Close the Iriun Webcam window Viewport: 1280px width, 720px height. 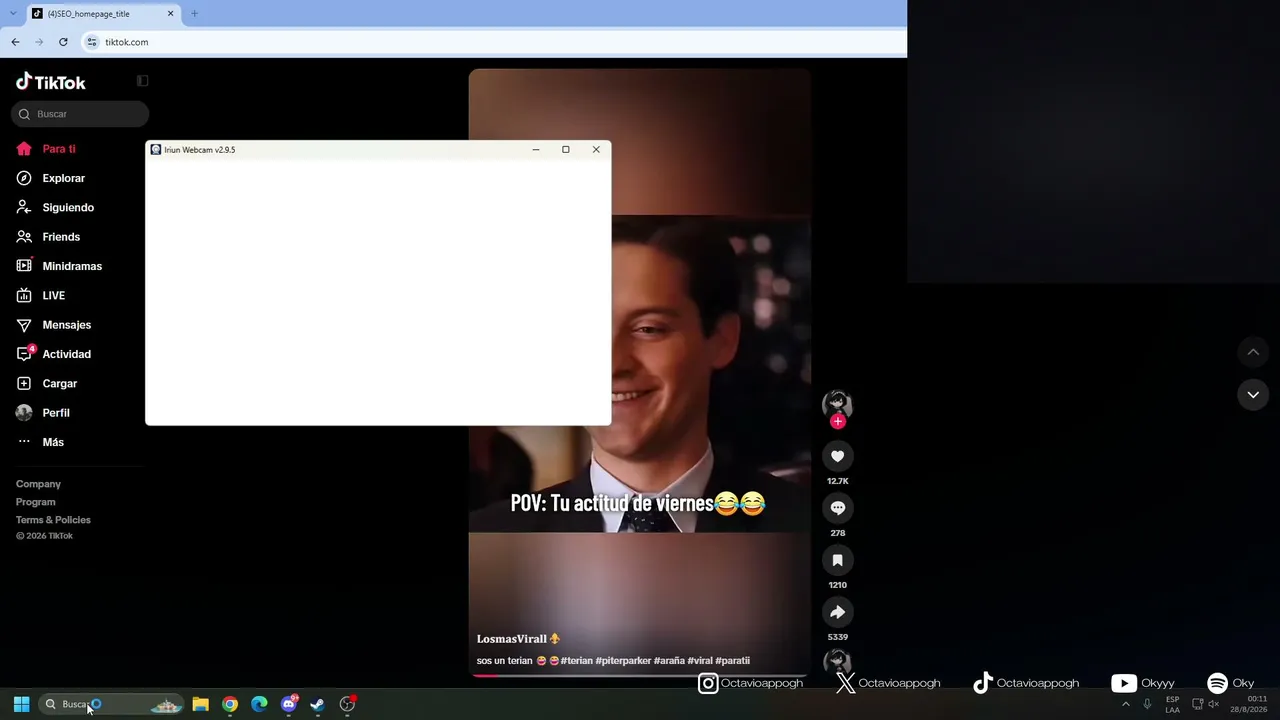596,150
